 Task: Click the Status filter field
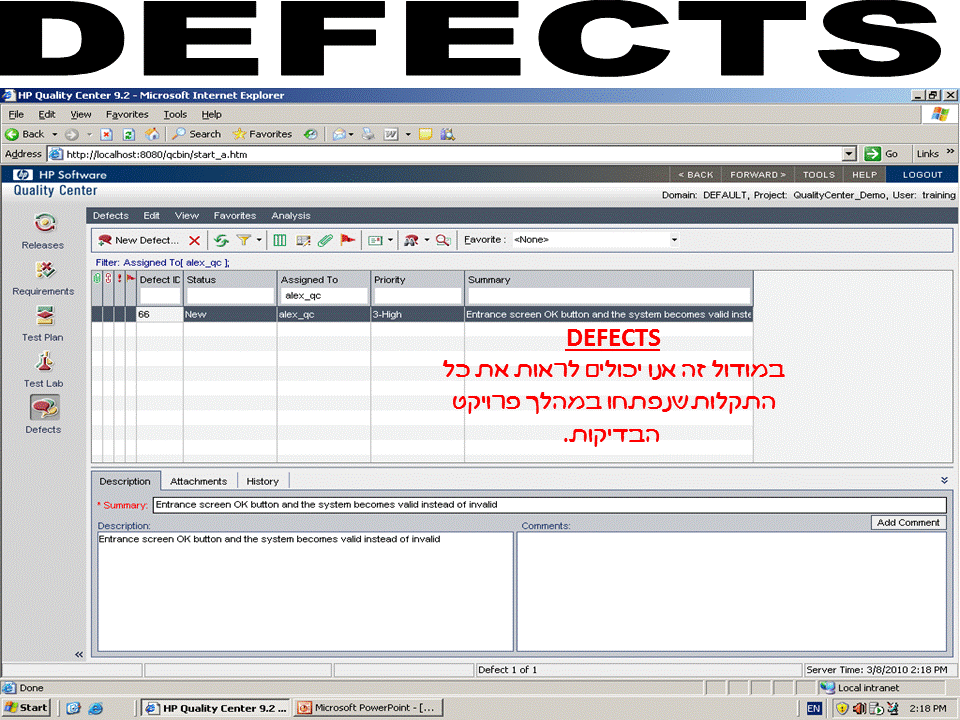tap(230, 296)
